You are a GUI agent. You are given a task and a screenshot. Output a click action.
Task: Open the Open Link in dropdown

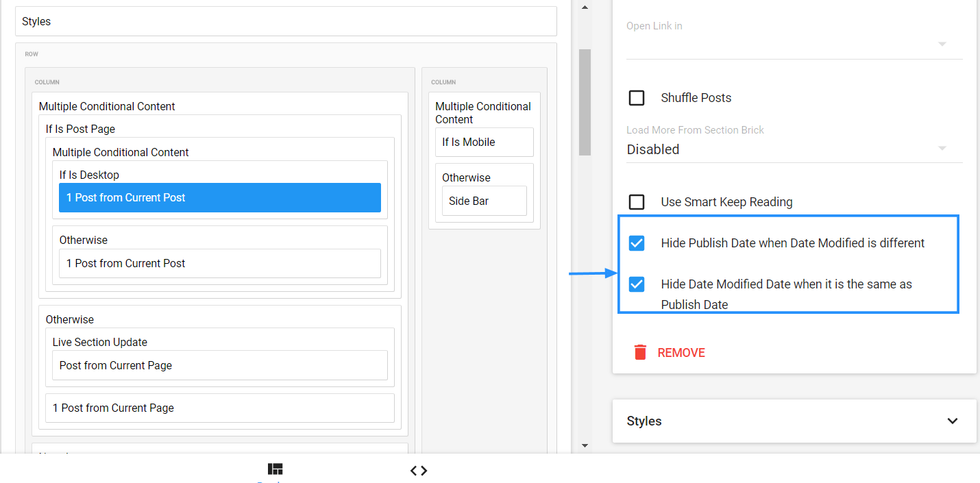(786, 44)
